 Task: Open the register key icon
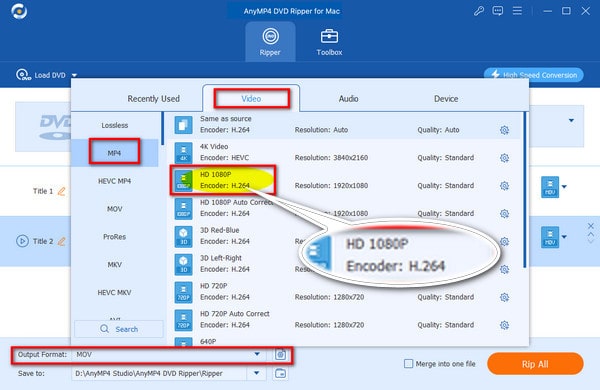click(x=479, y=11)
